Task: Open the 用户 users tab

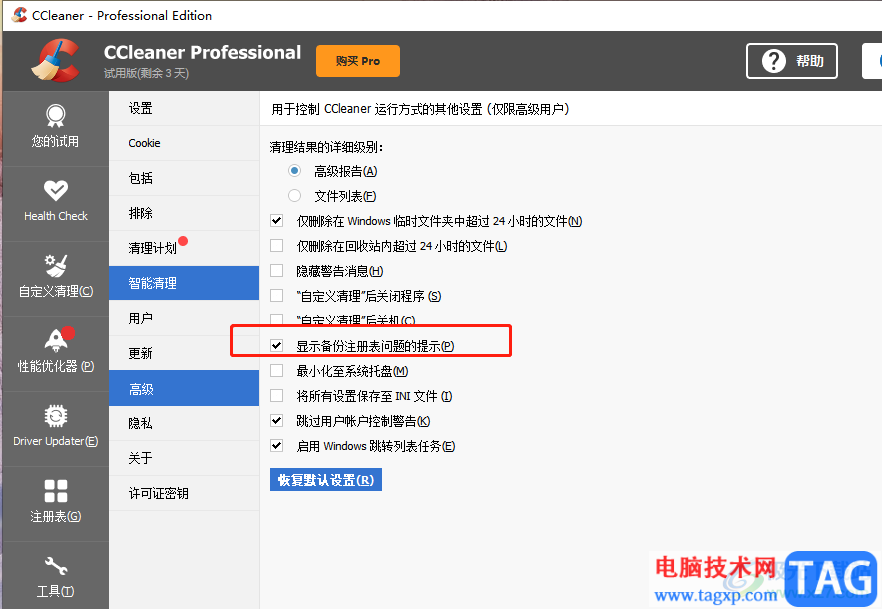Action: pos(184,318)
